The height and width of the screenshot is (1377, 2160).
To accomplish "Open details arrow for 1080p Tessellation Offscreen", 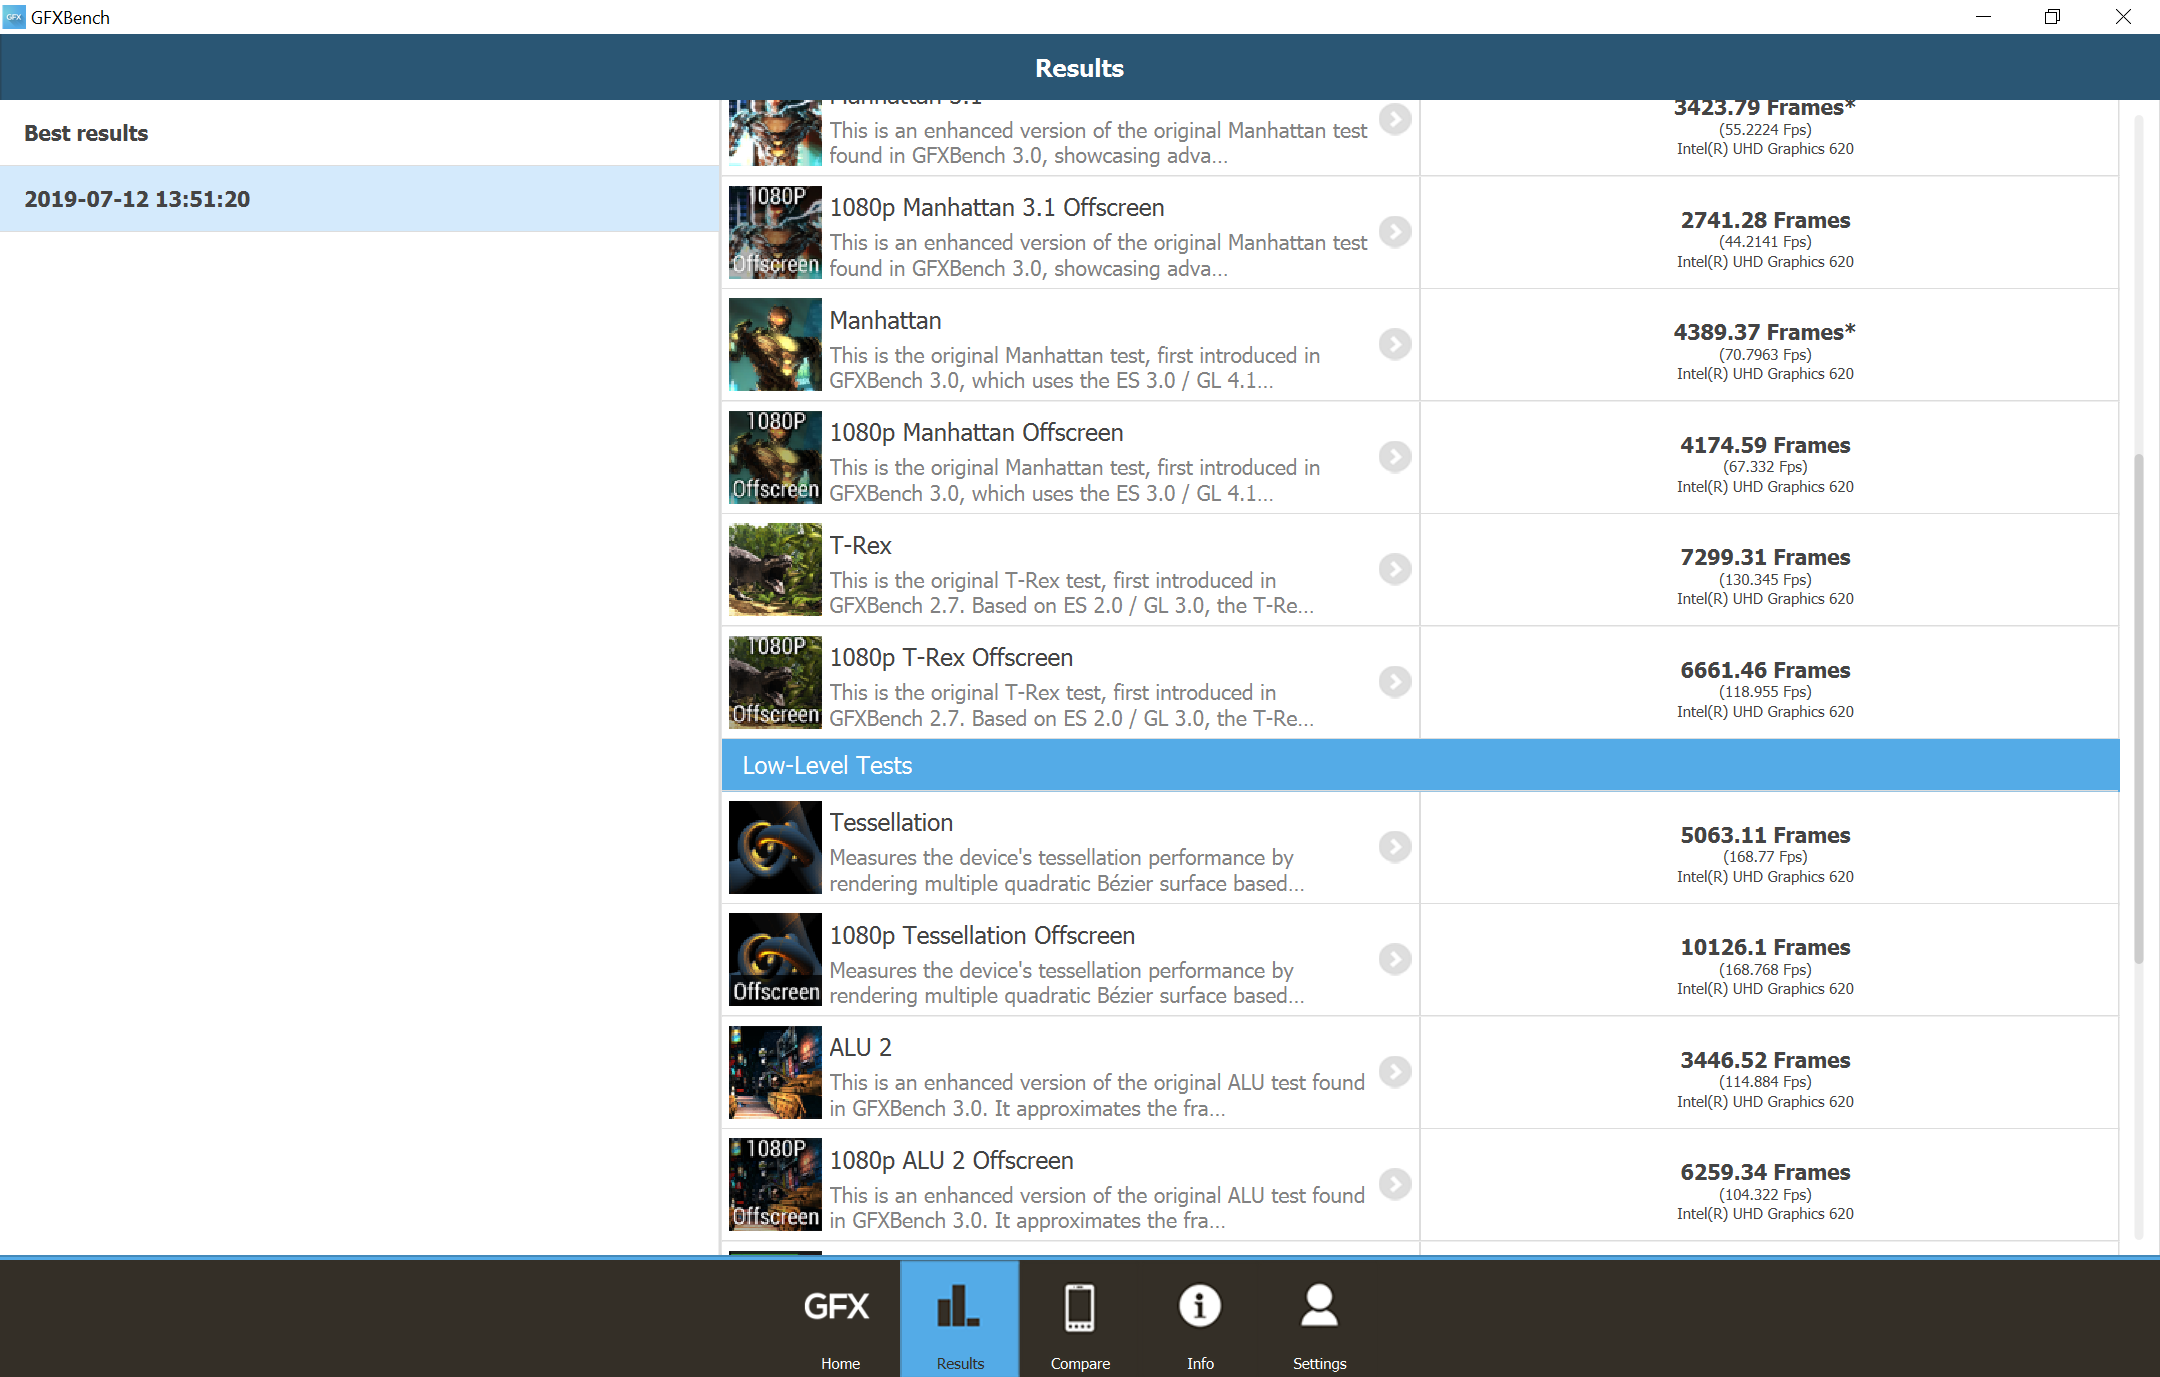I will point(1395,959).
